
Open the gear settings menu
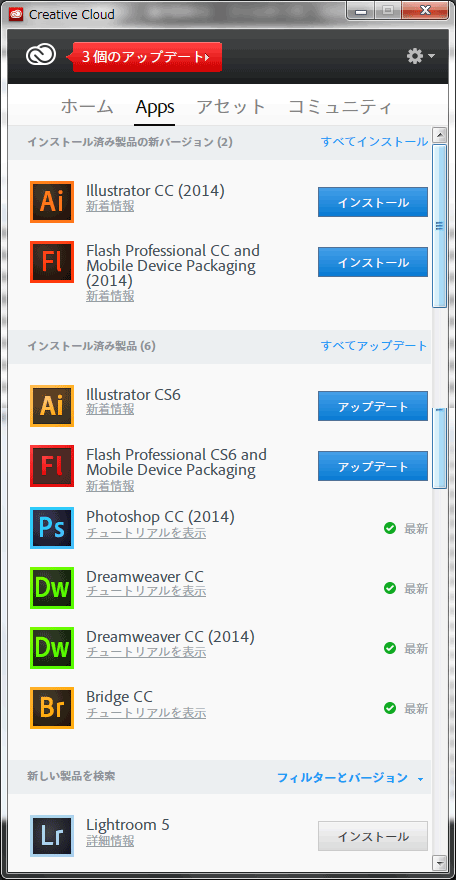tap(421, 56)
